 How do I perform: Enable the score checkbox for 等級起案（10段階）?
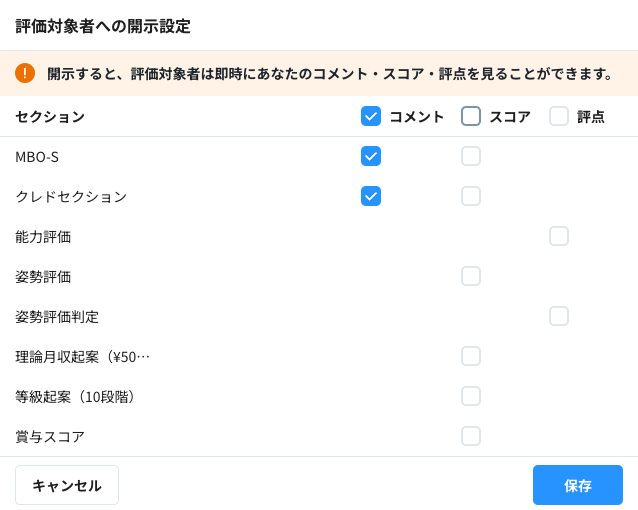click(471, 396)
